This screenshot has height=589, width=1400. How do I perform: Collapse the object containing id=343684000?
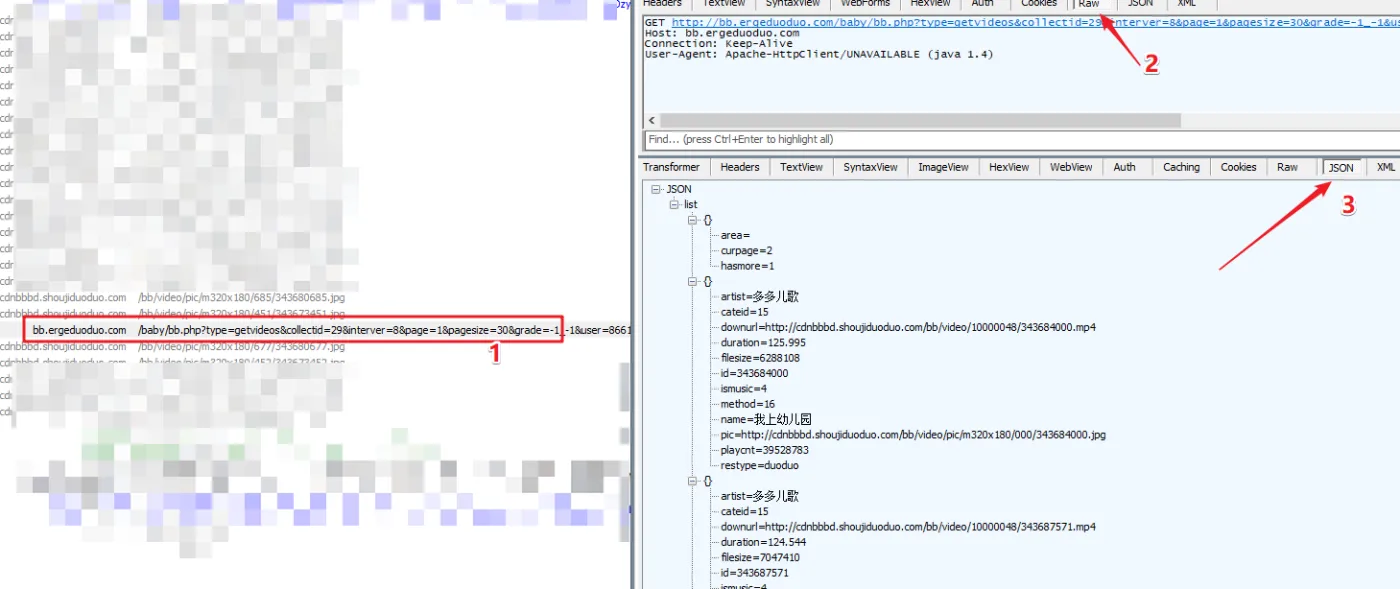pyautogui.click(x=692, y=282)
